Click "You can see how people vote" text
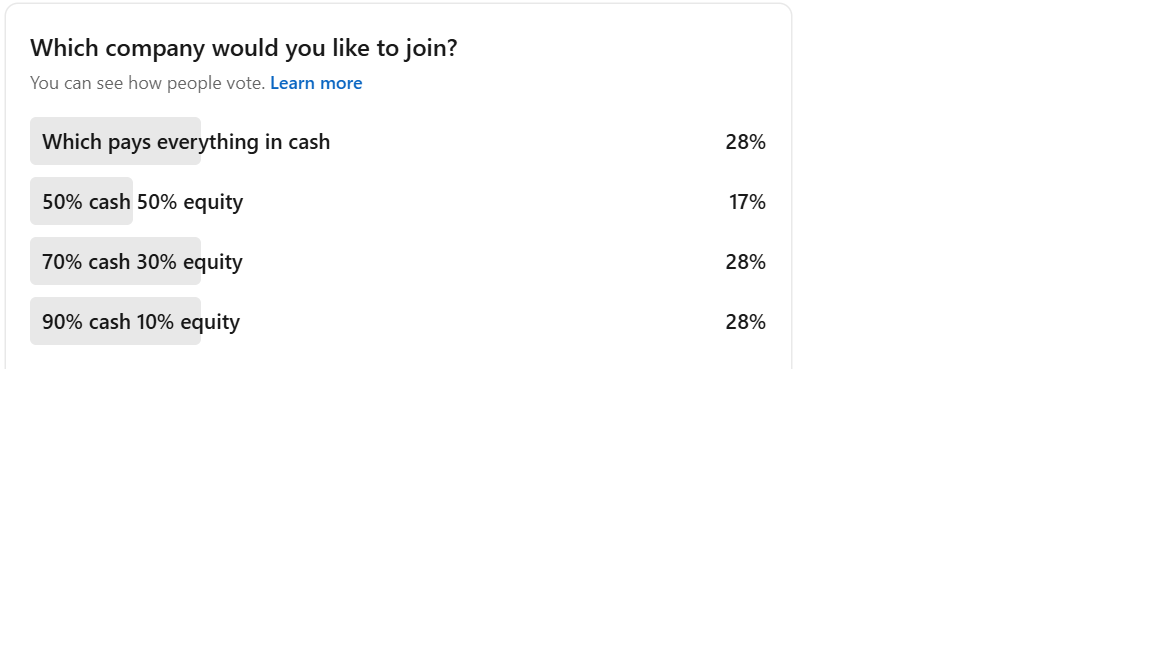 pyautogui.click(x=147, y=83)
